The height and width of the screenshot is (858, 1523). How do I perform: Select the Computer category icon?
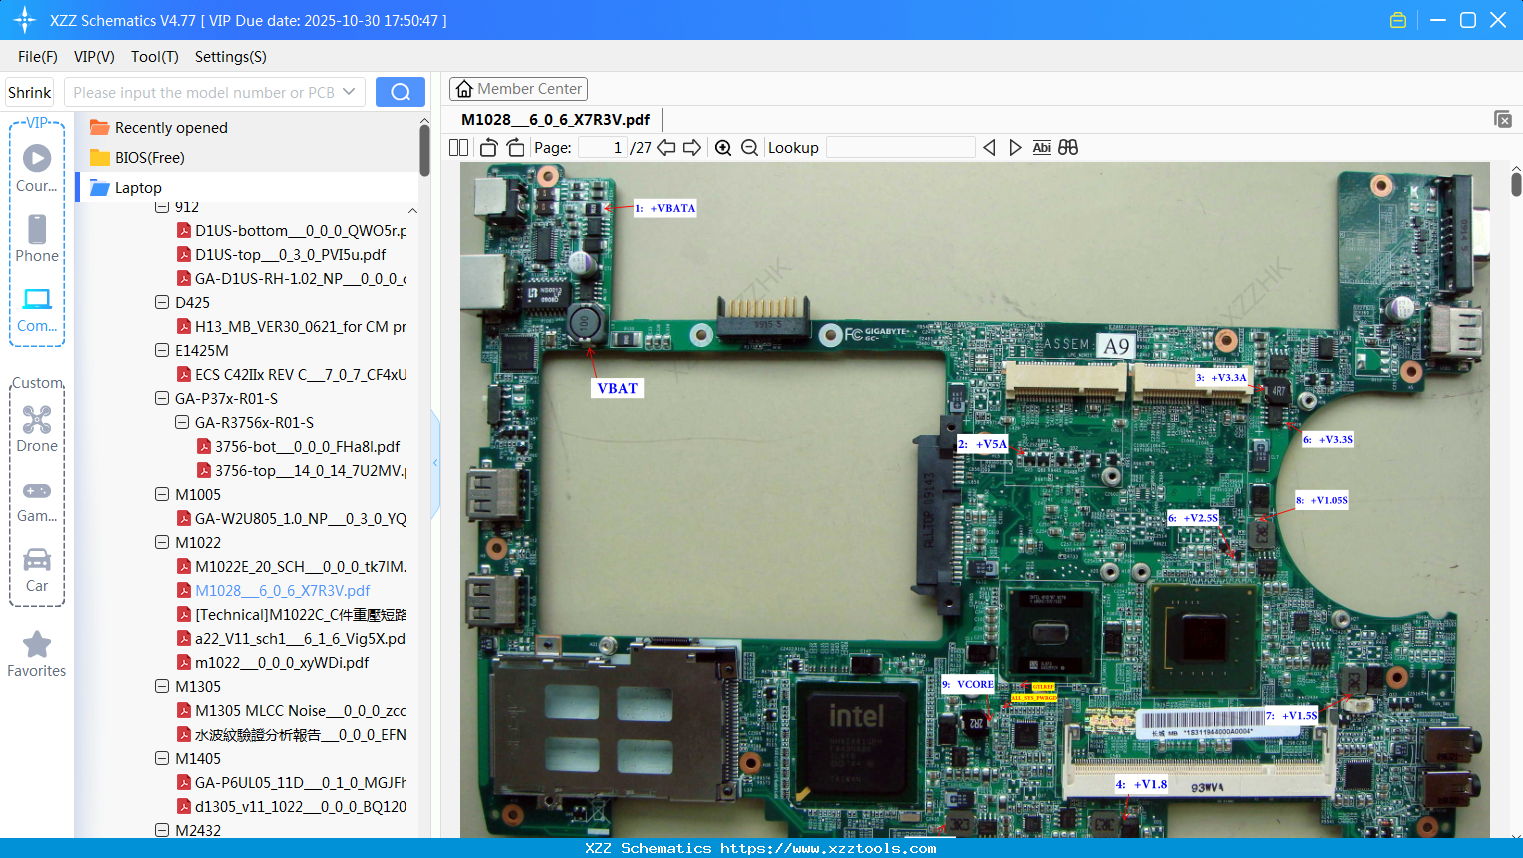[37, 309]
